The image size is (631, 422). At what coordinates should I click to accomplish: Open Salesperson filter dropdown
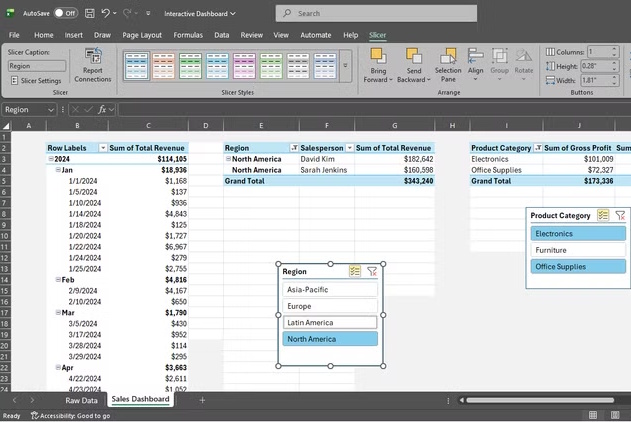[349, 148]
